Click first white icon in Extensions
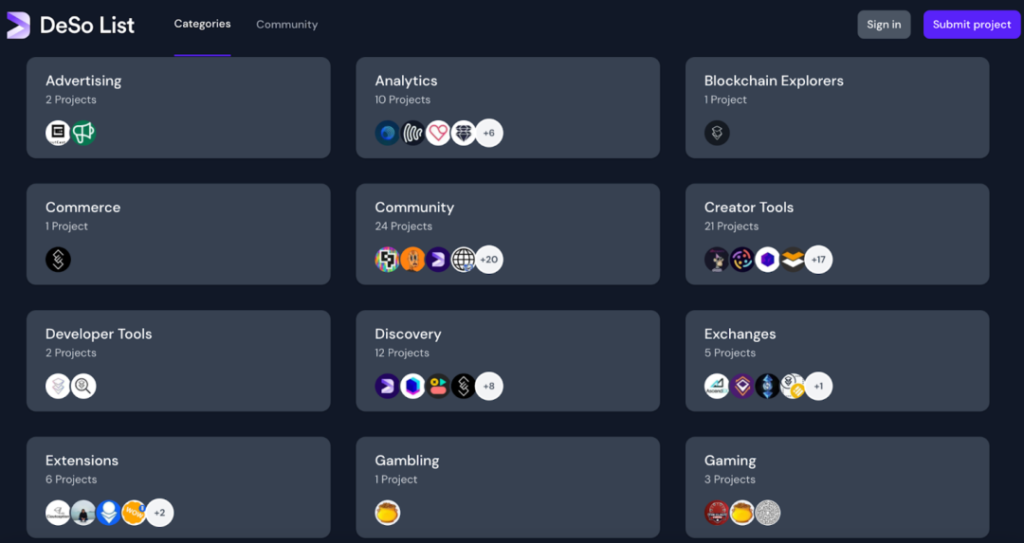The image size is (1024, 543). pos(58,513)
